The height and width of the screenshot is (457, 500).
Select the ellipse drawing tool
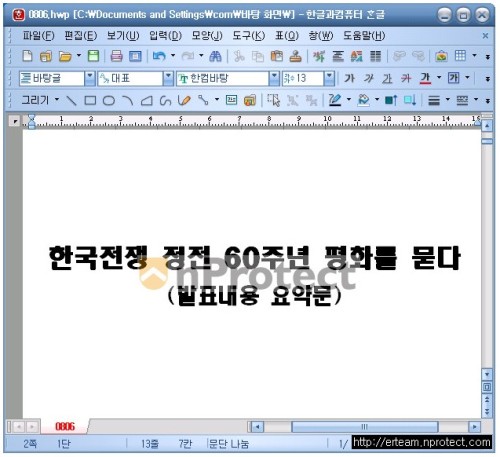pos(109,100)
